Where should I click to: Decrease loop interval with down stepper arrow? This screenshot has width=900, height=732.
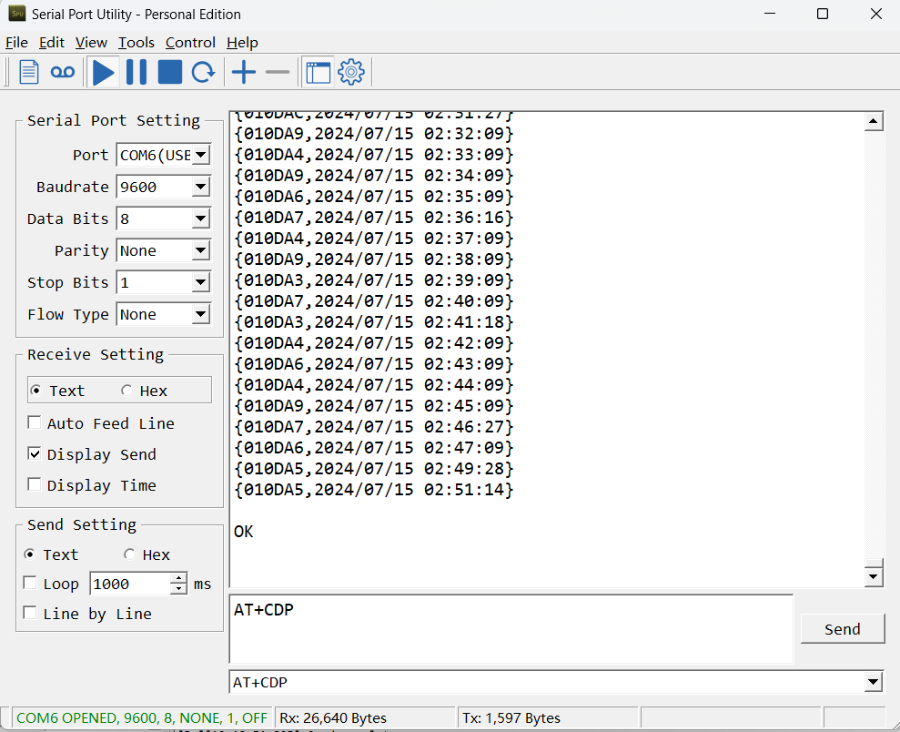click(179, 589)
